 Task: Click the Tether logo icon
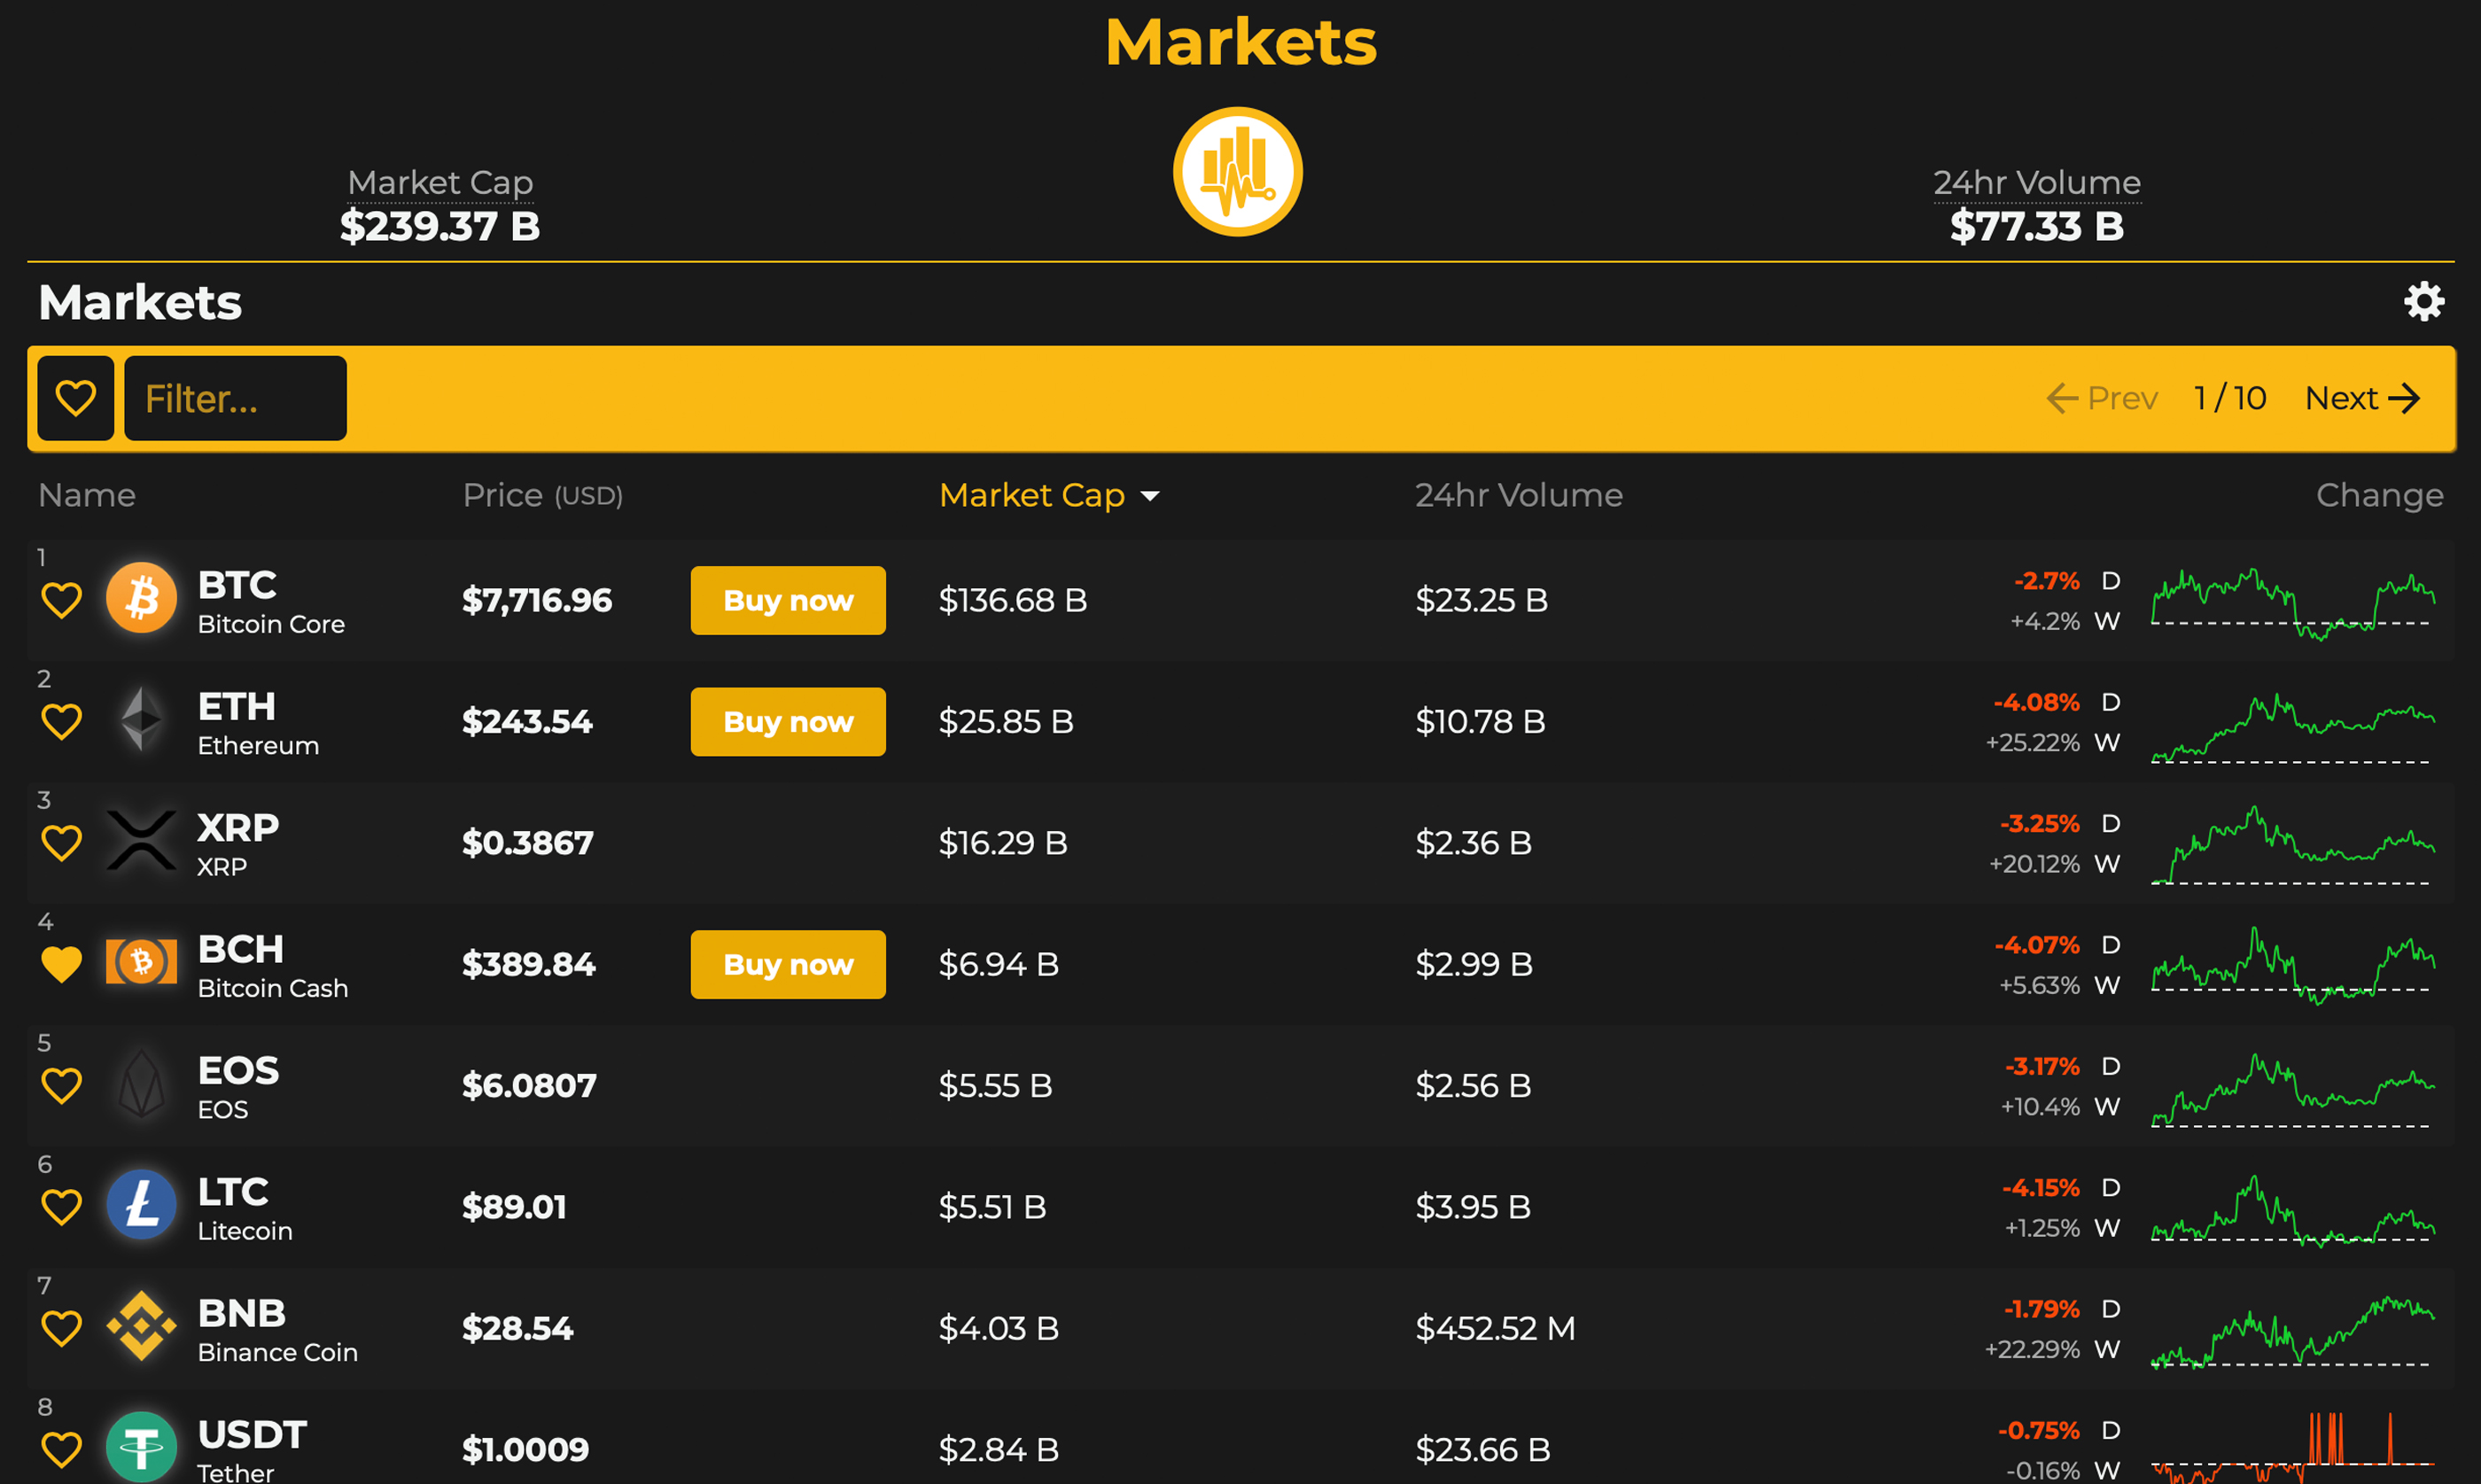click(x=141, y=1447)
